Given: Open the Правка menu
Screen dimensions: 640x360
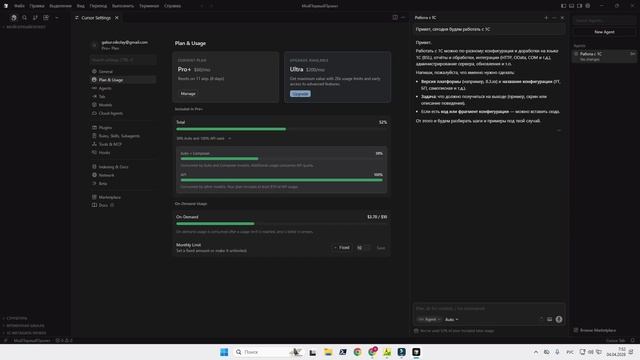Looking at the screenshot, I should (37, 6).
